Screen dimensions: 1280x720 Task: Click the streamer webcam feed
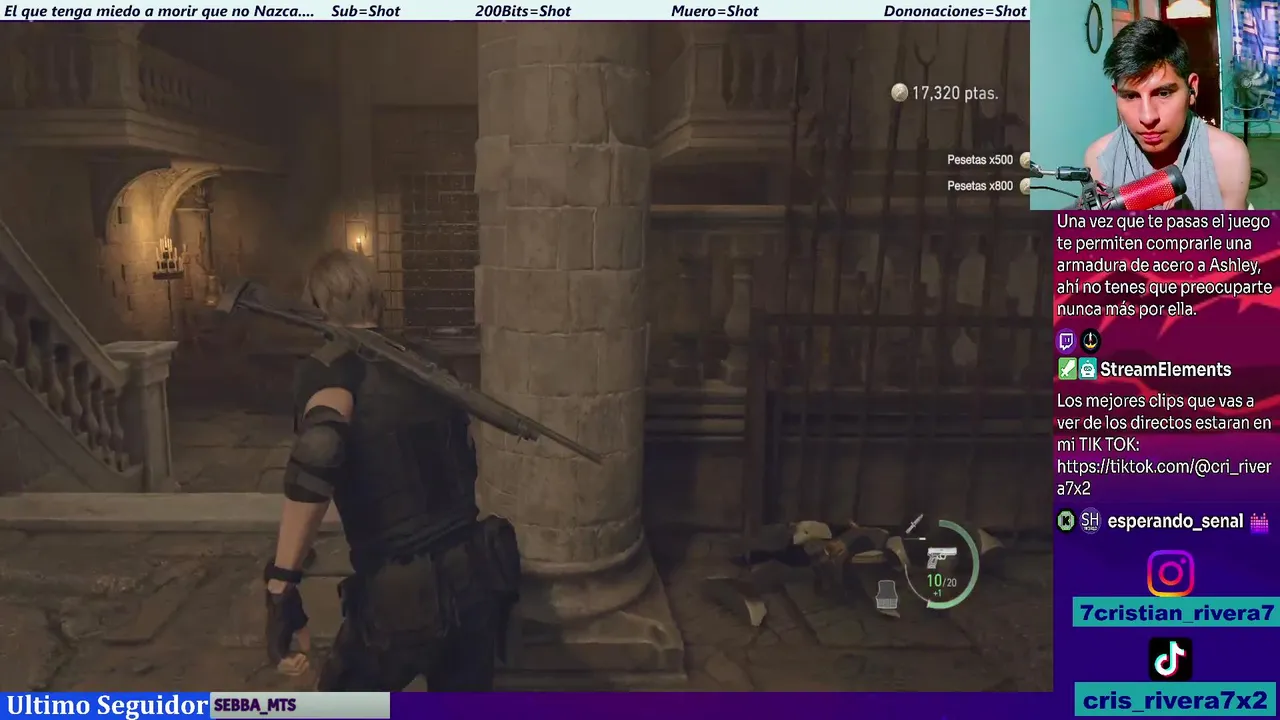point(1155,104)
